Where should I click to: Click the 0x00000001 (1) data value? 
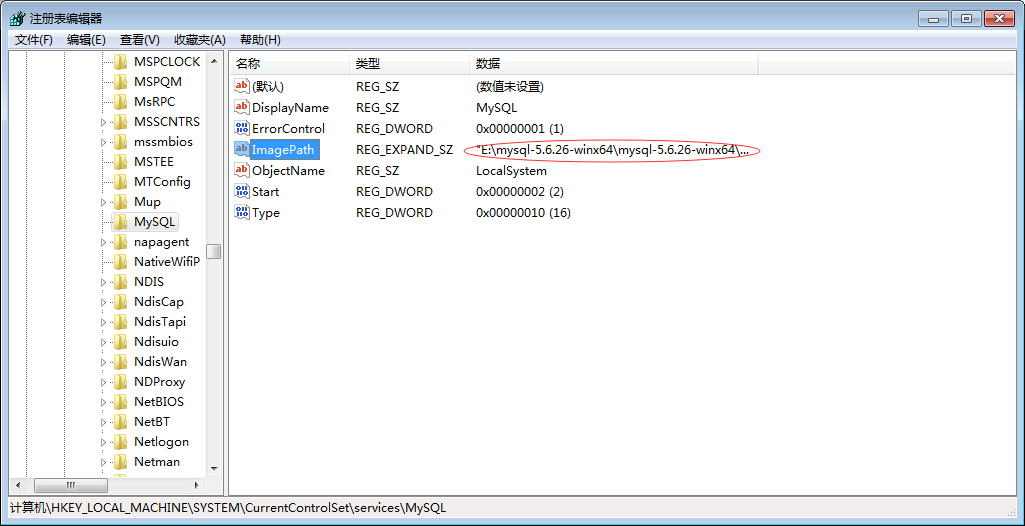520,128
